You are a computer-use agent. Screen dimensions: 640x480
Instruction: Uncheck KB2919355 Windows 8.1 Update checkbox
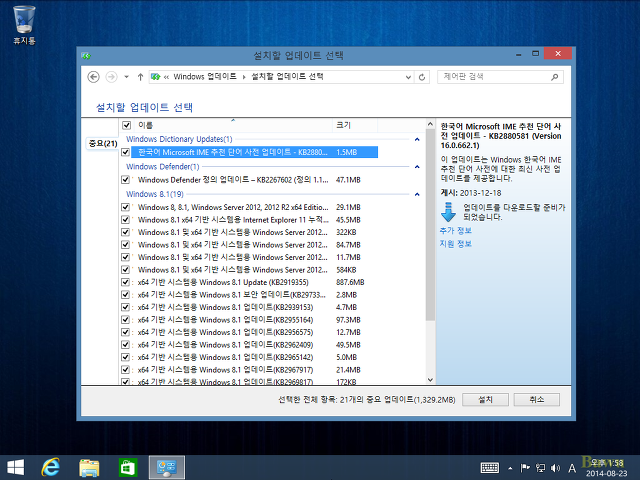pyautogui.click(x=125, y=282)
